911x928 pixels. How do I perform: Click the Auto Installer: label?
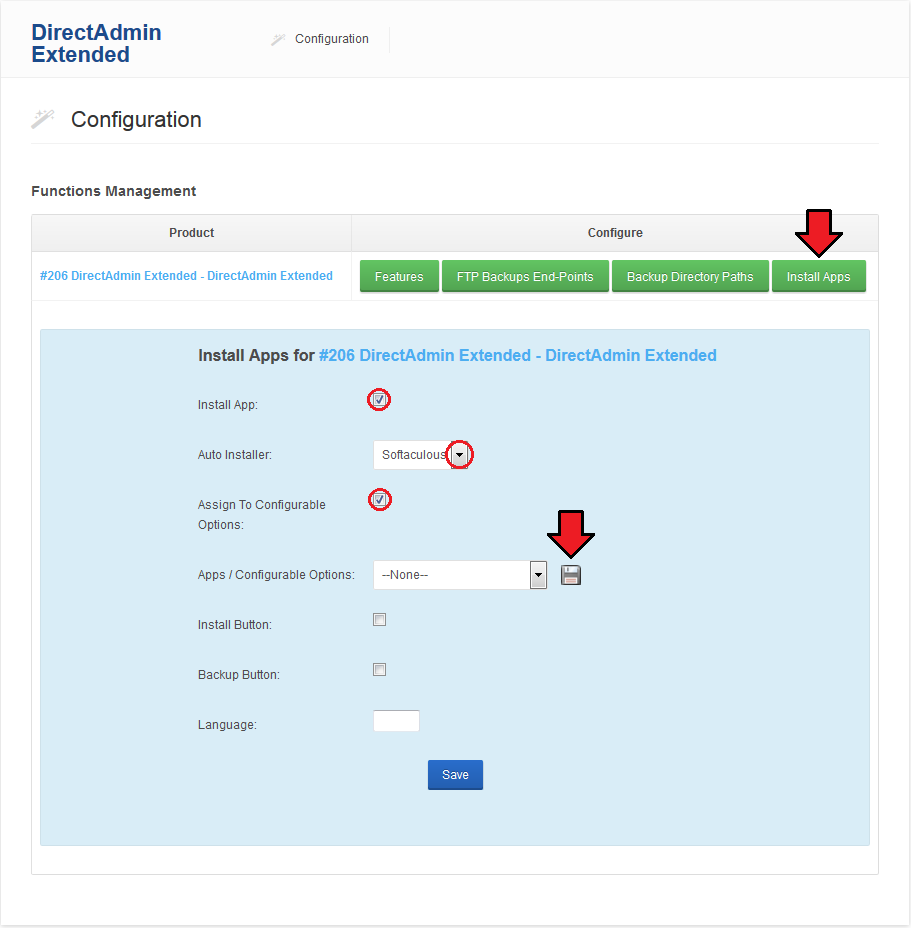(x=234, y=455)
